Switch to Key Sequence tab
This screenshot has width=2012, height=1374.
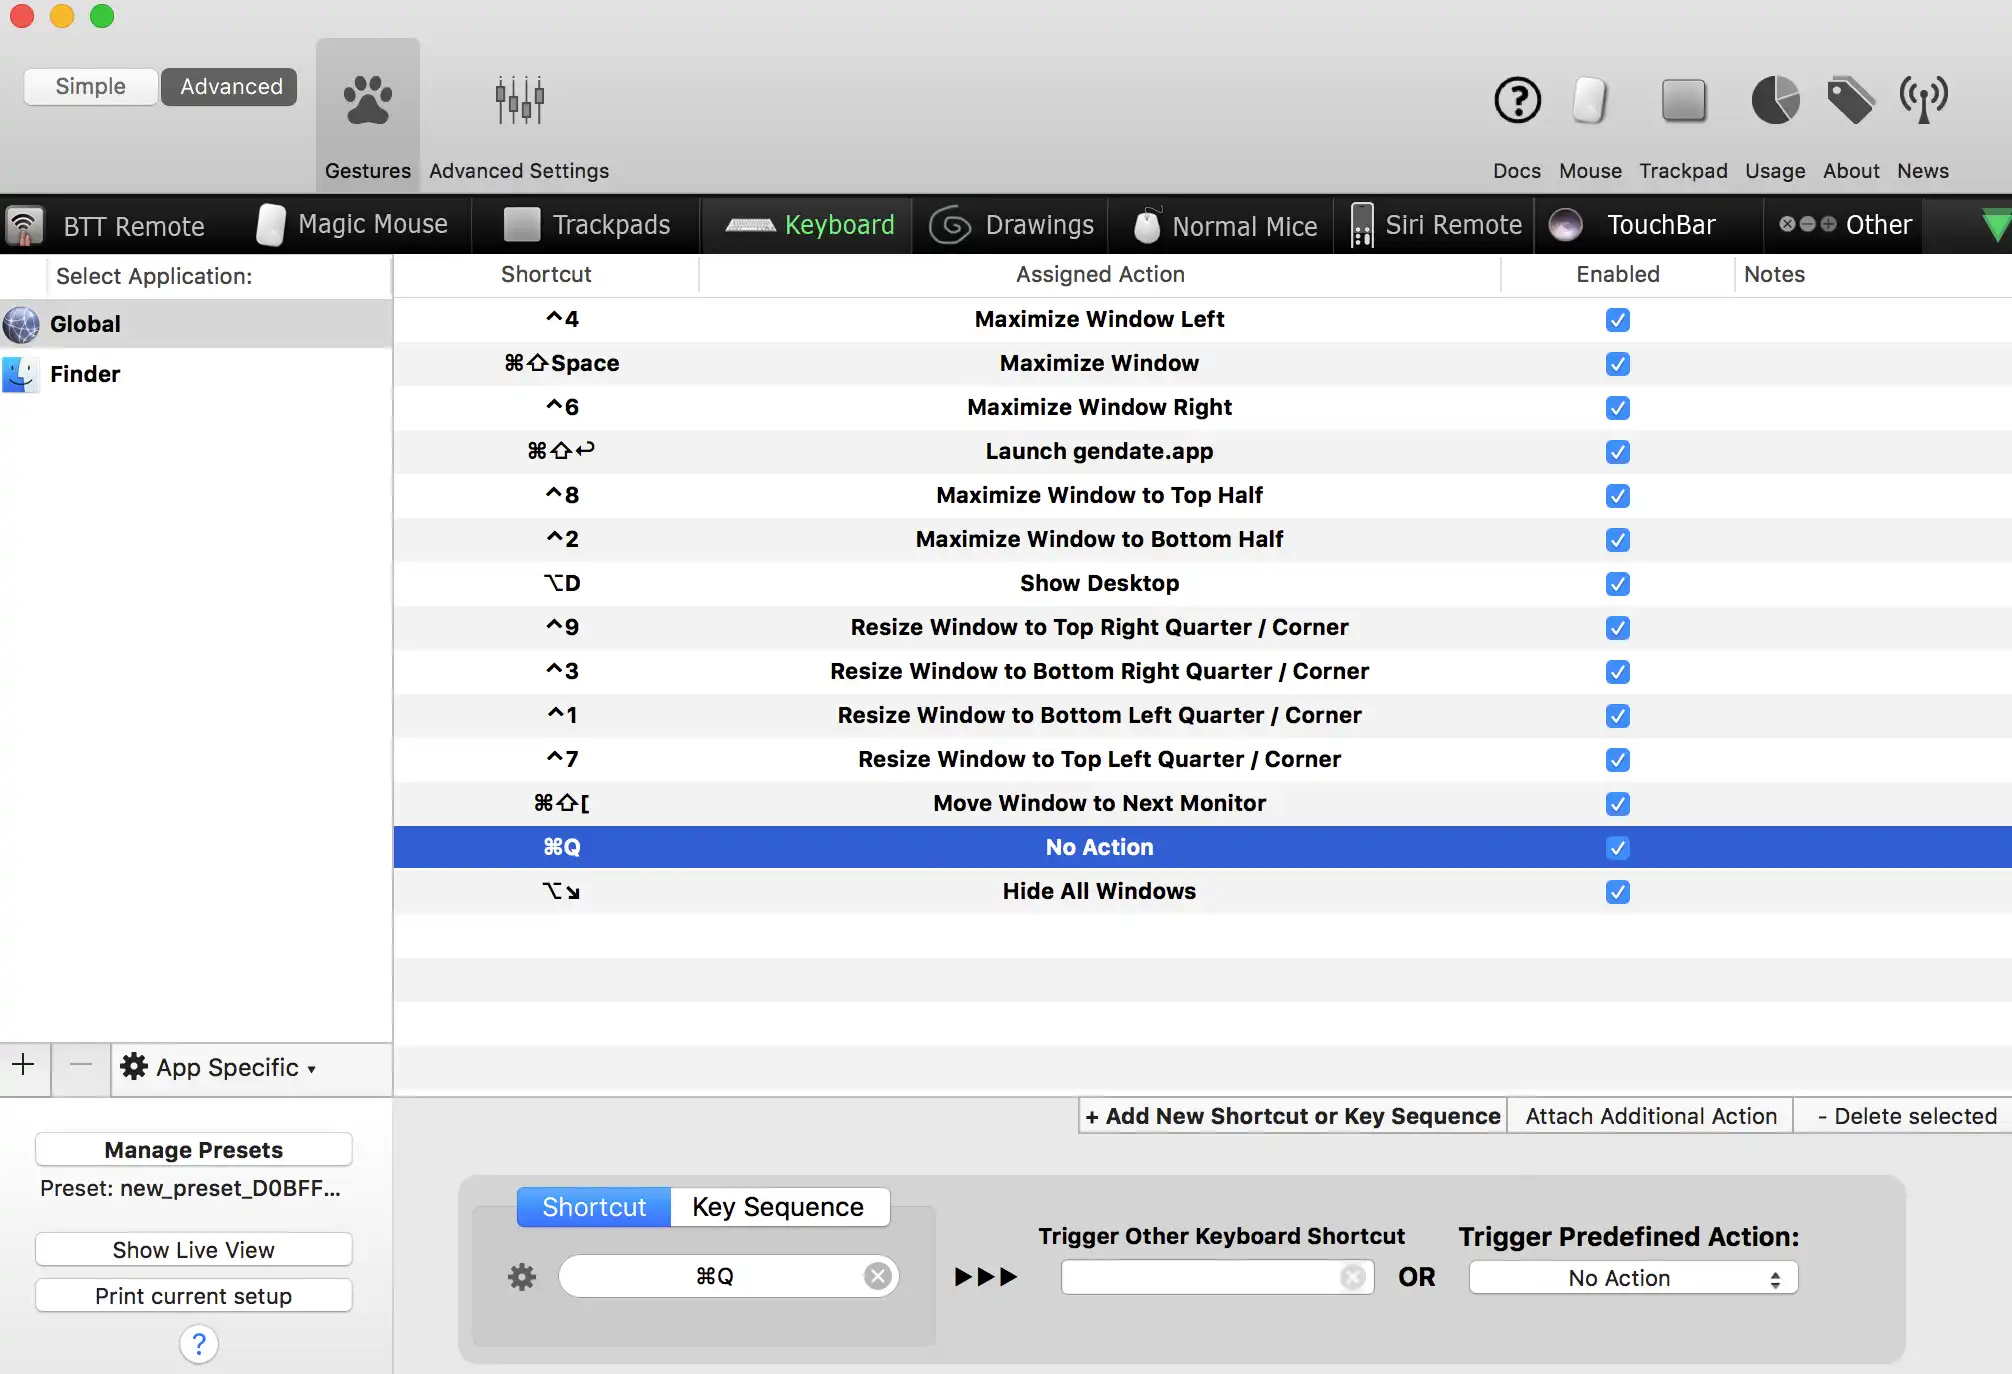[x=778, y=1207]
